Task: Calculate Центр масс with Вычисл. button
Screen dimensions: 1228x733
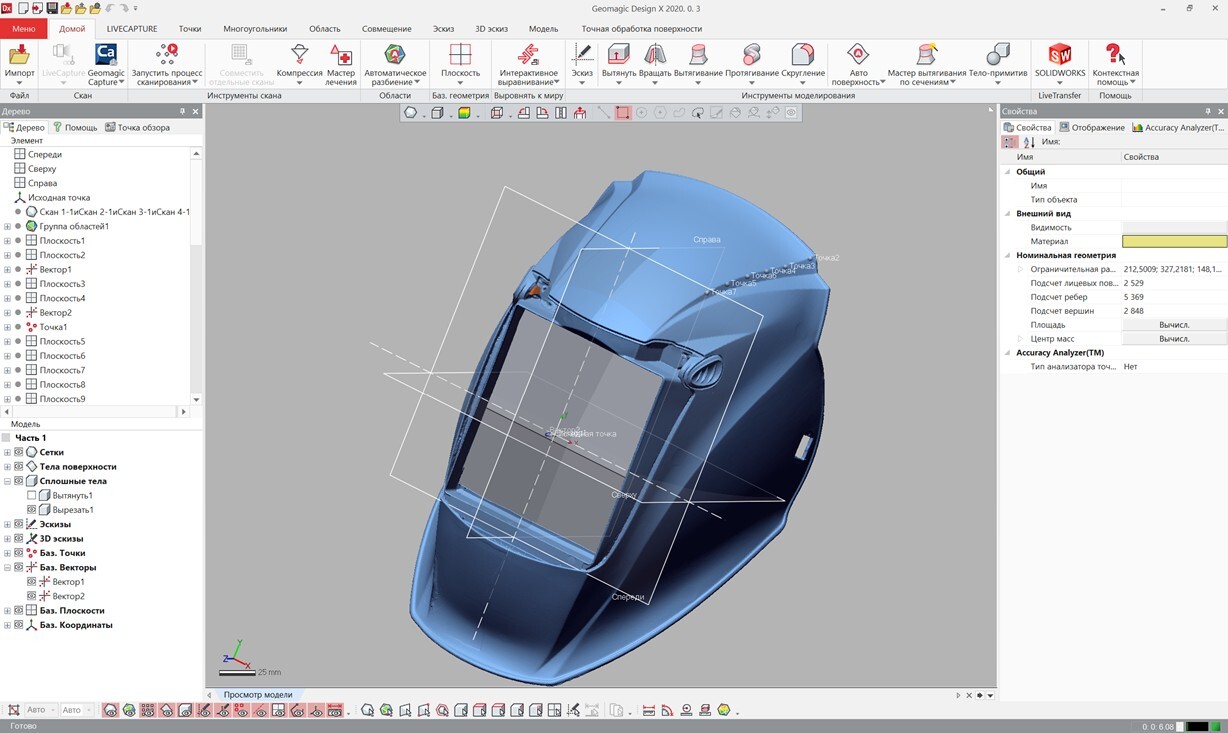Action: coord(1174,339)
